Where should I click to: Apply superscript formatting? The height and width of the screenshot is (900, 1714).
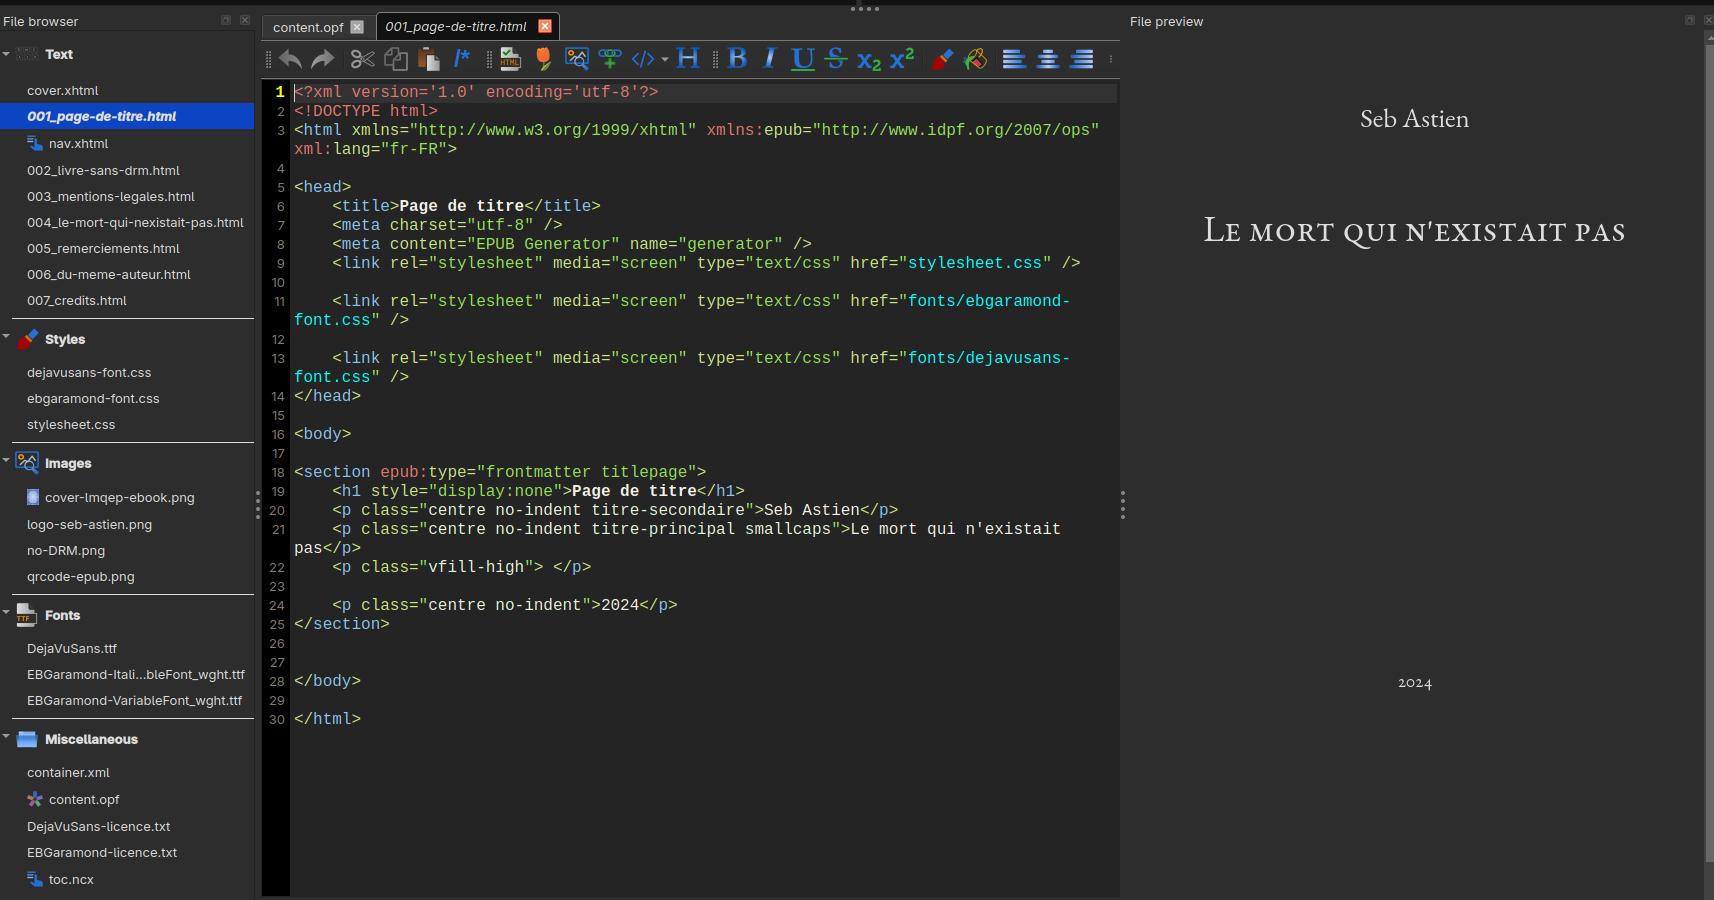click(902, 59)
